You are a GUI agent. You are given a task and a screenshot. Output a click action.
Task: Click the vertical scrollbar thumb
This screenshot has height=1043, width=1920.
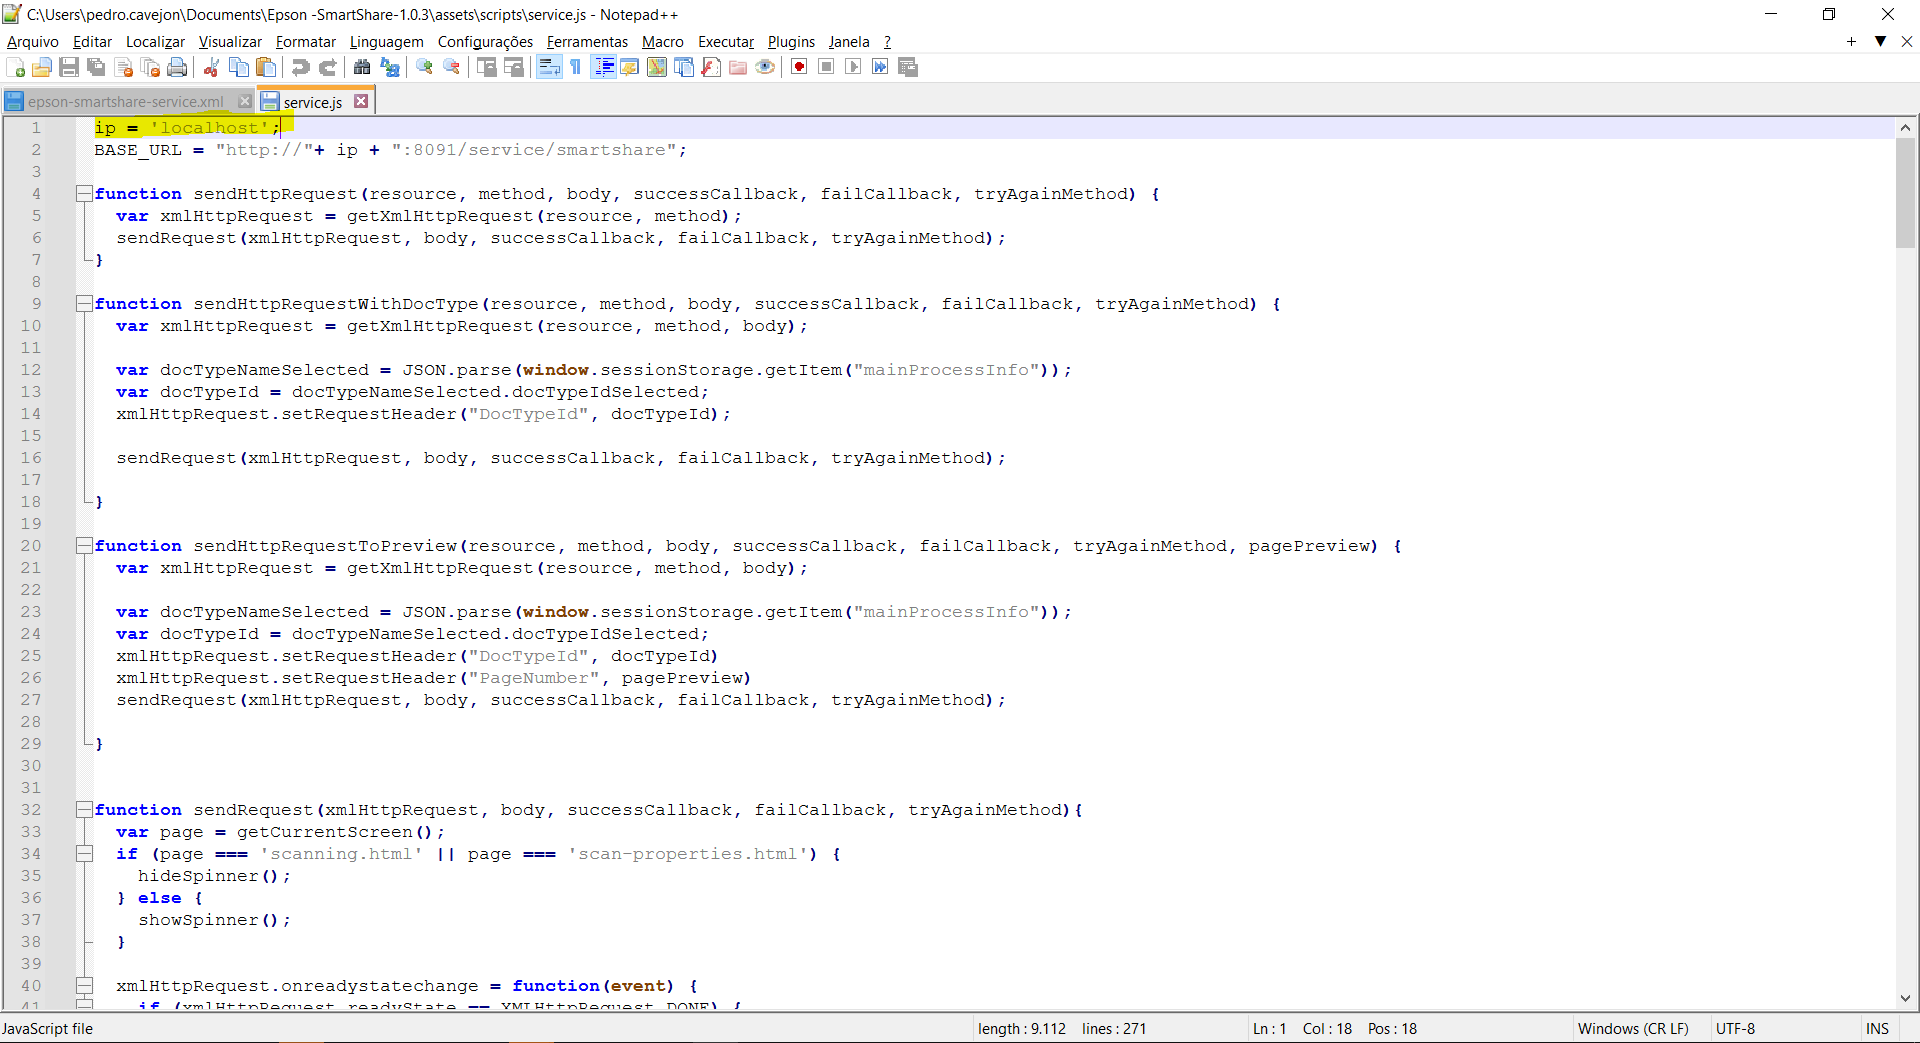1905,193
